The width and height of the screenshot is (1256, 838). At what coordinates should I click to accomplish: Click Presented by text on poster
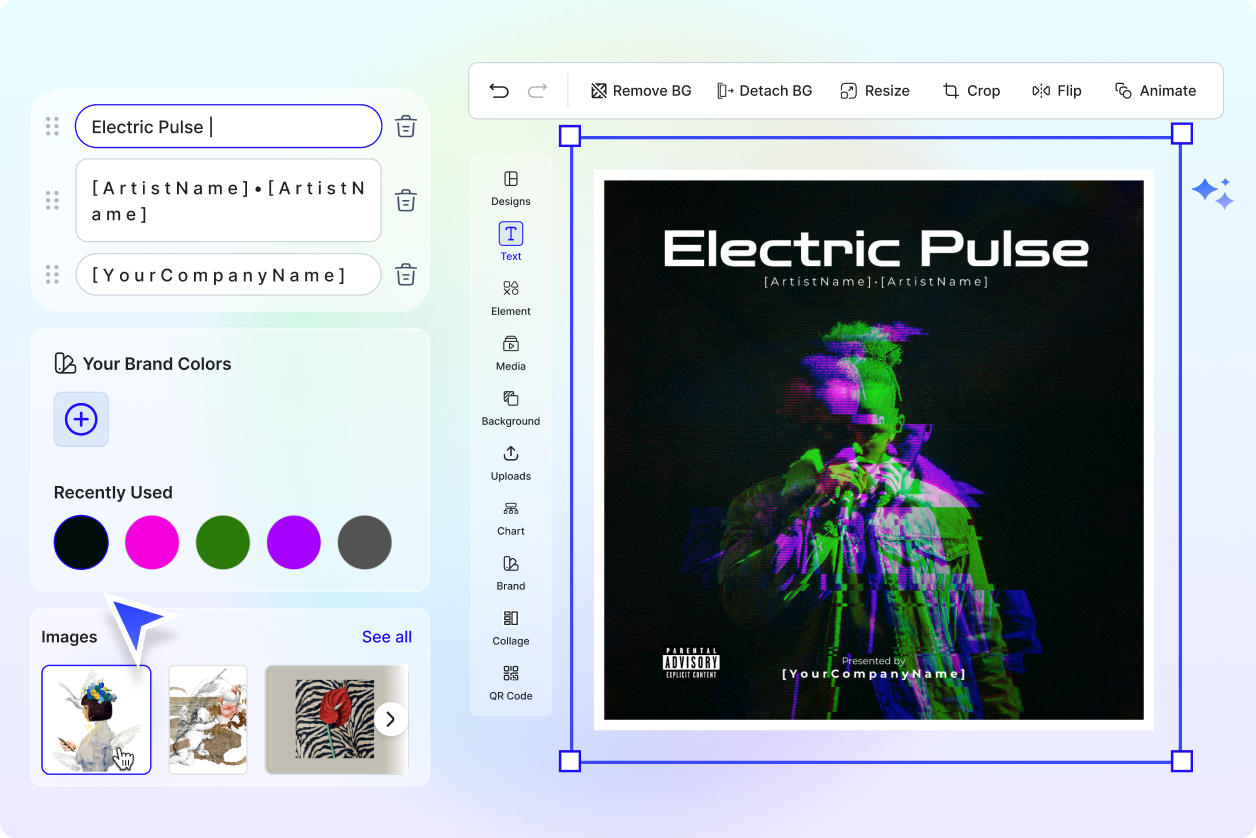[873, 660]
